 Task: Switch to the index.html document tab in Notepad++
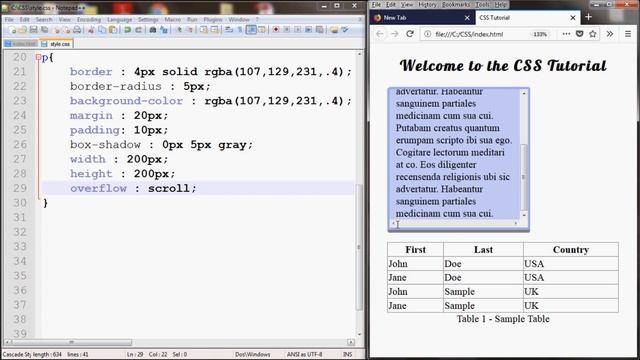click(x=20, y=44)
